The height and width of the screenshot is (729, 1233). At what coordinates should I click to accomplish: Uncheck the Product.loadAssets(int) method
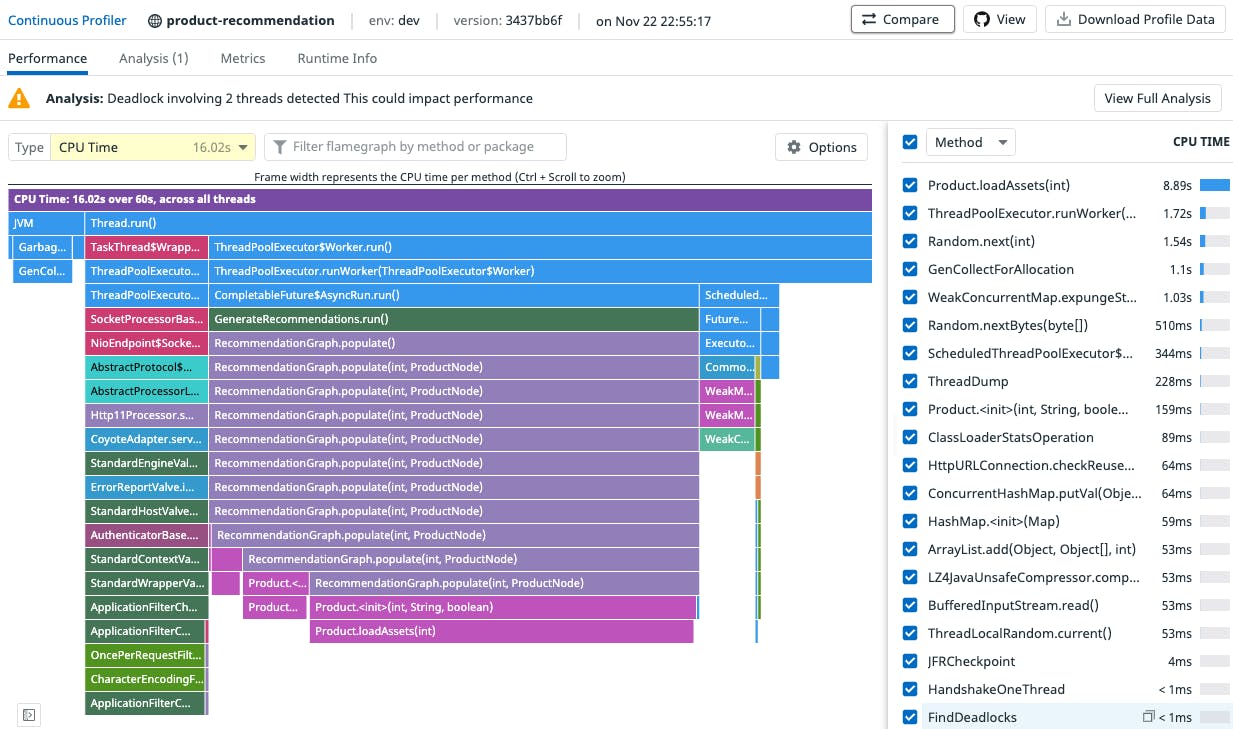click(x=910, y=185)
